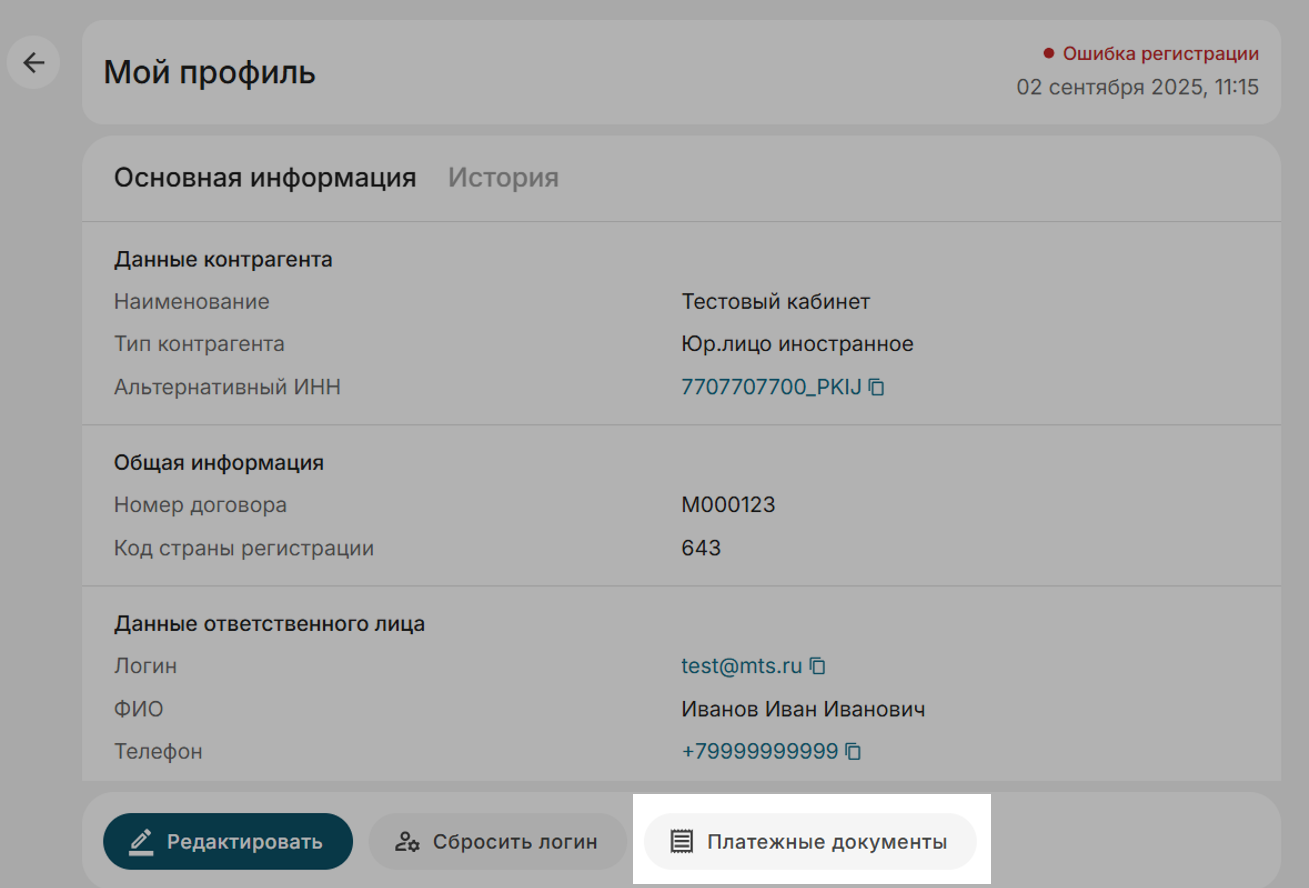Click the date 02 сентября 2025, 11:15
Image resolution: width=1309 pixels, height=888 pixels.
1137,87
